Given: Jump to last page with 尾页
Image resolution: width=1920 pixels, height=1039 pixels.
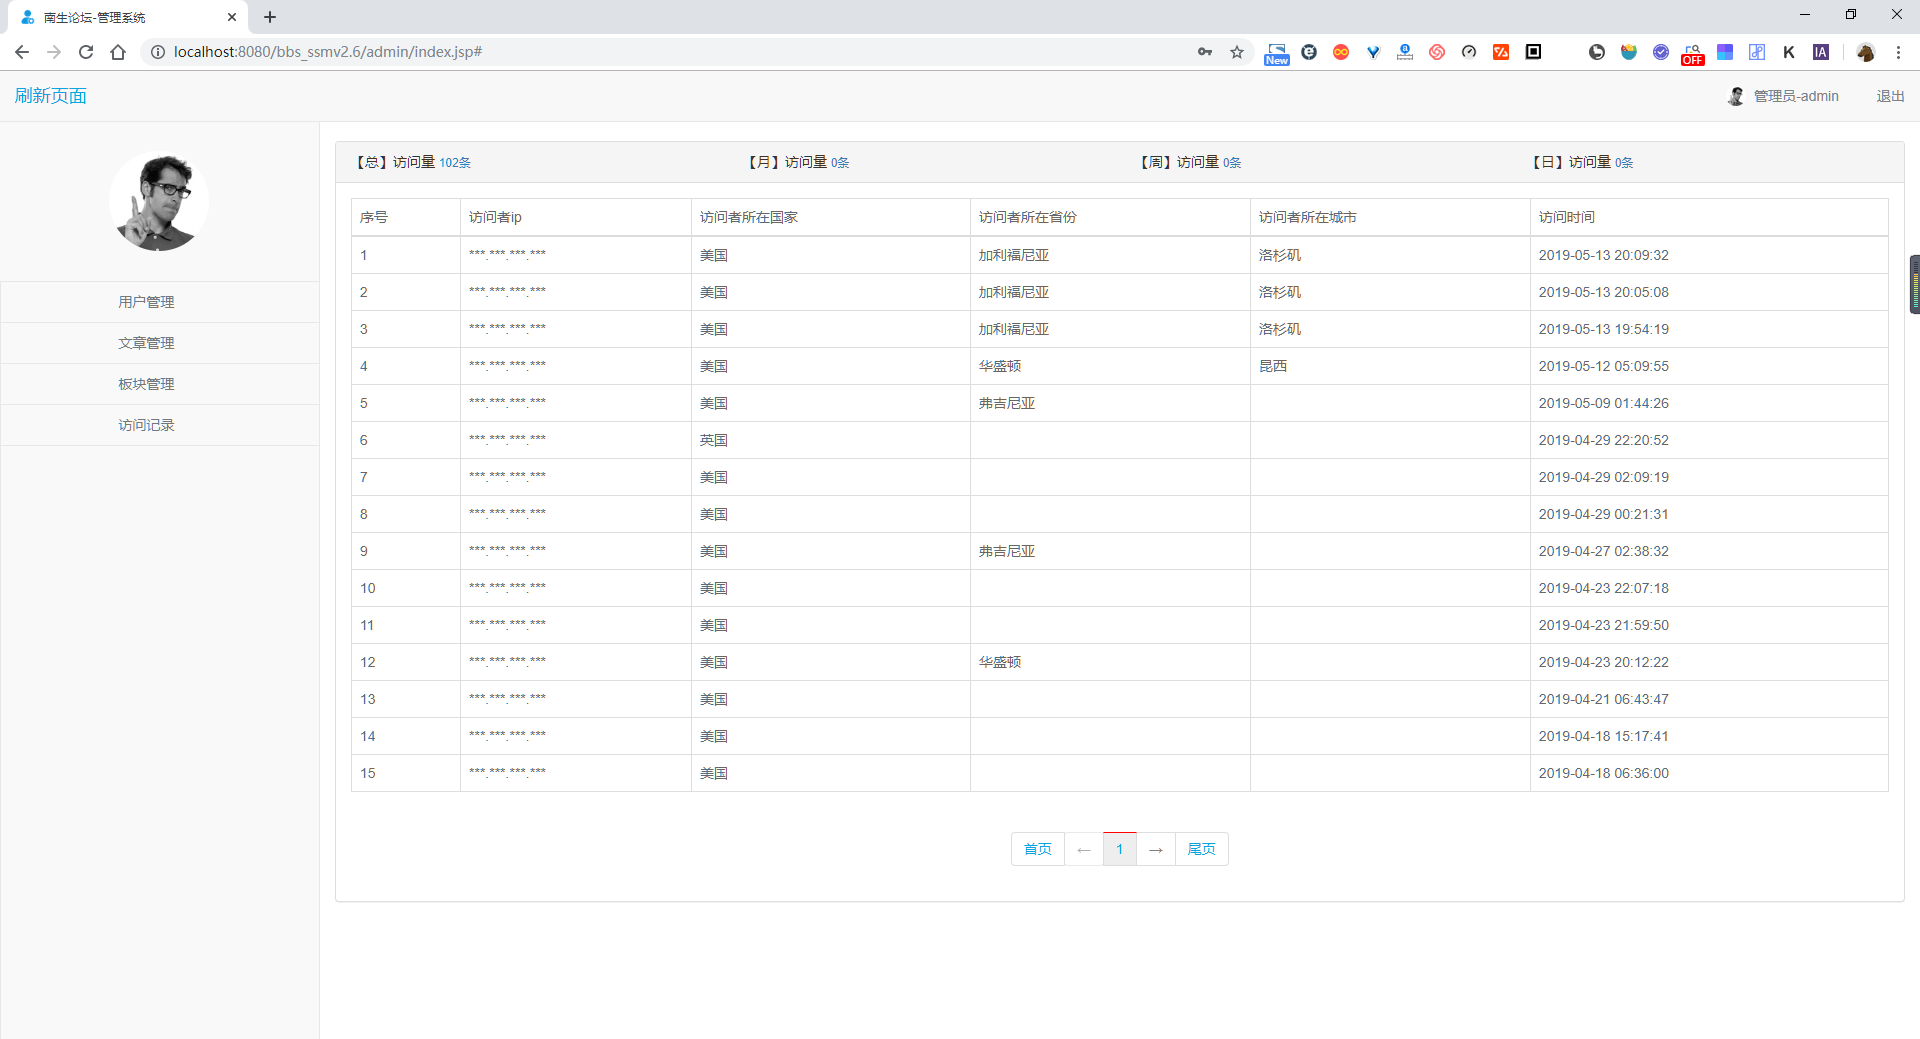Looking at the screenshot, I should (1202, 849).
